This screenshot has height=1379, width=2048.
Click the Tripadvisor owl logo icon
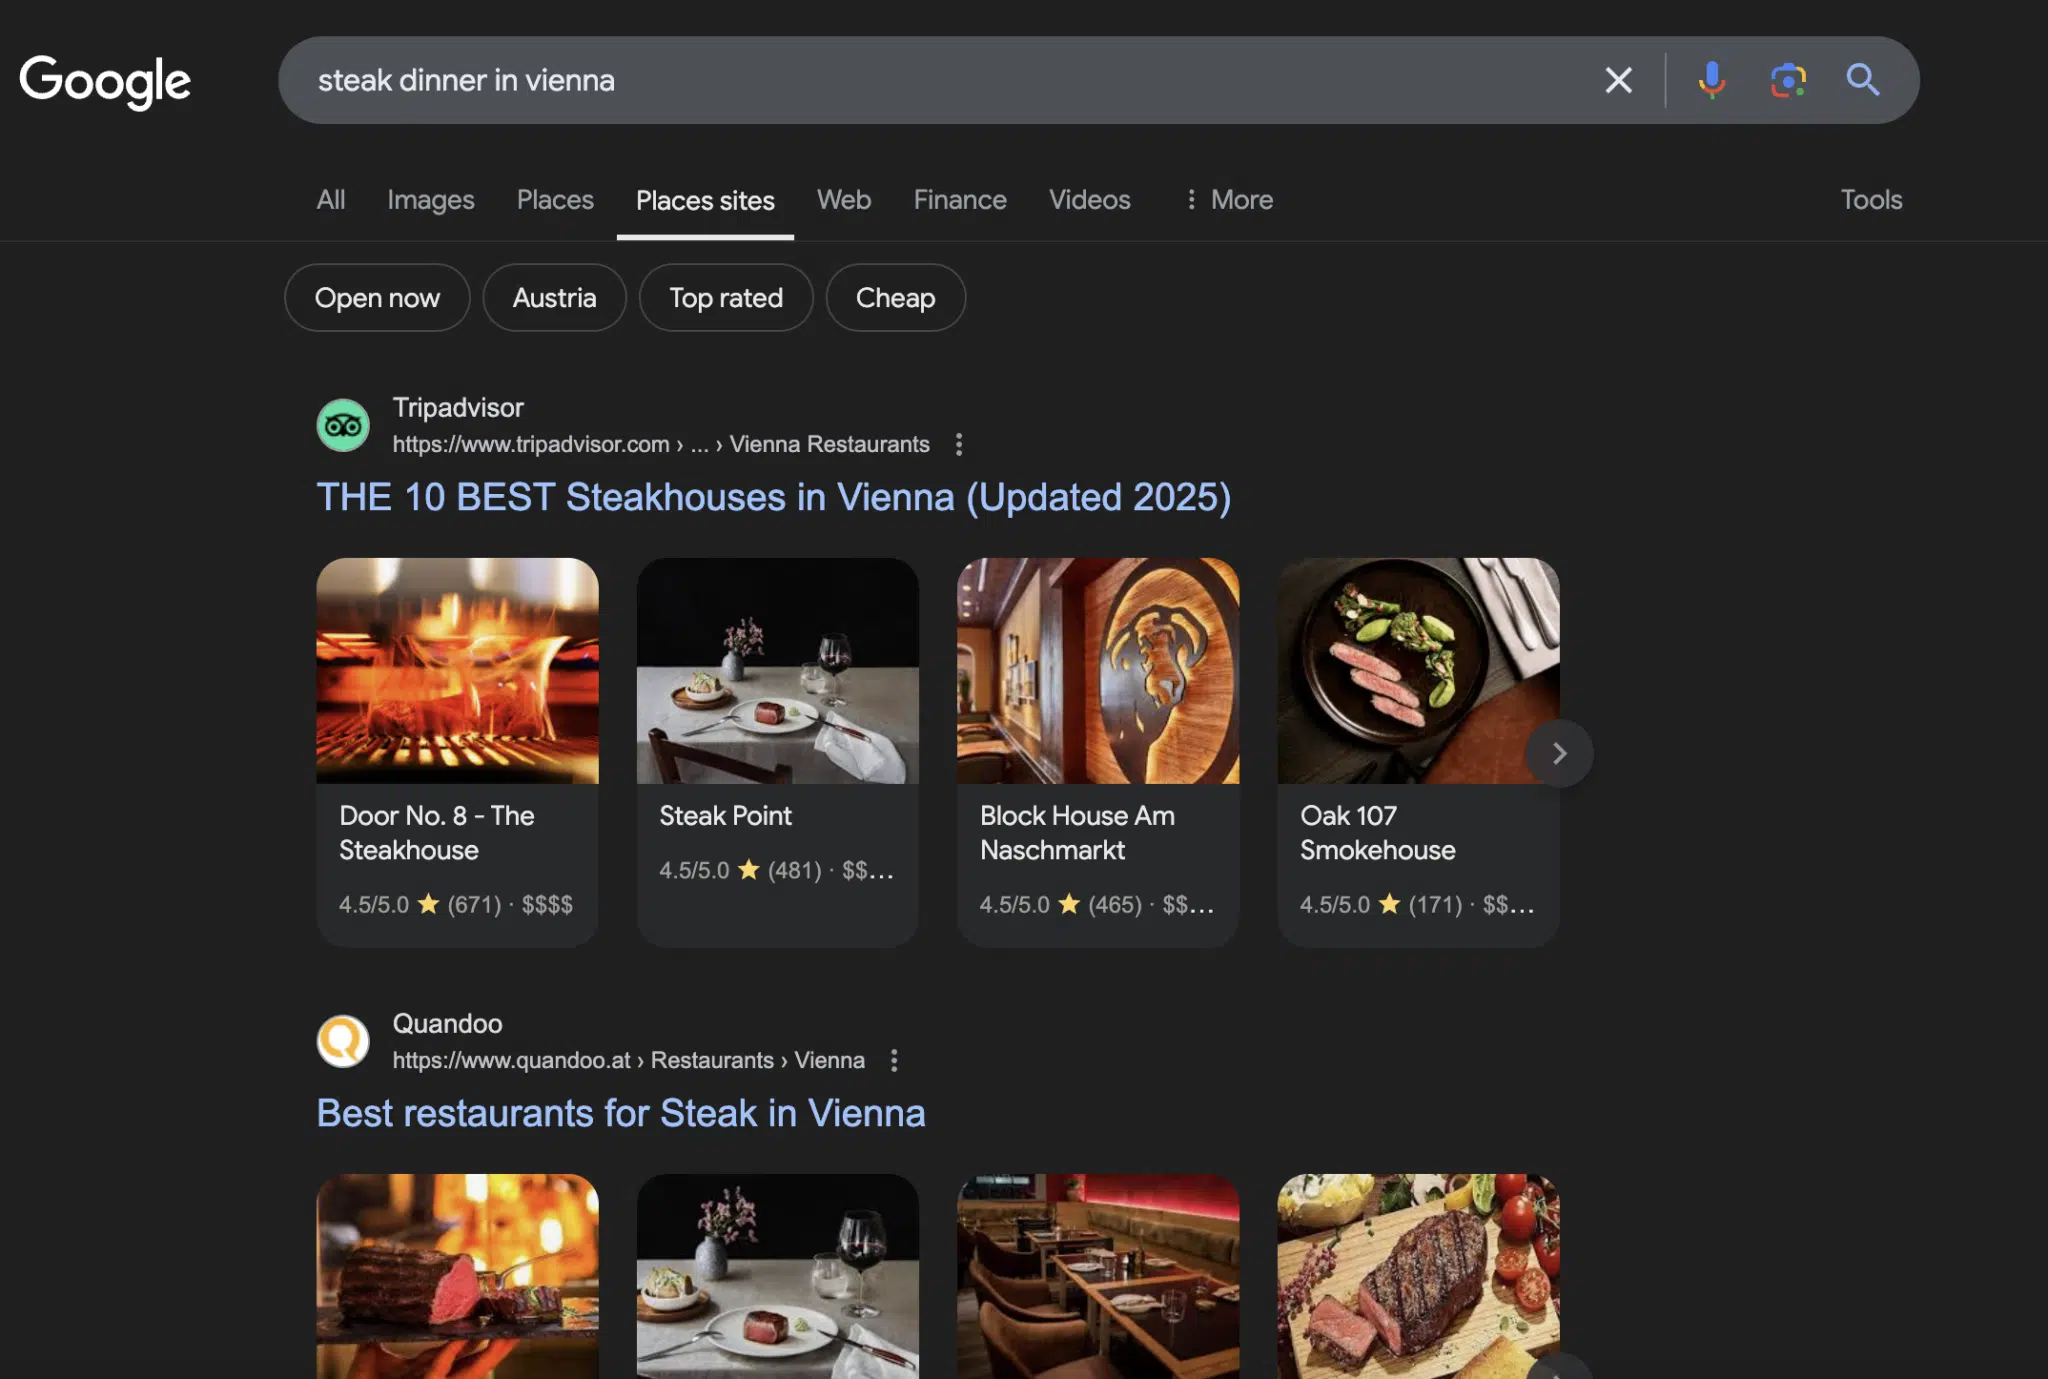[343, 425]
